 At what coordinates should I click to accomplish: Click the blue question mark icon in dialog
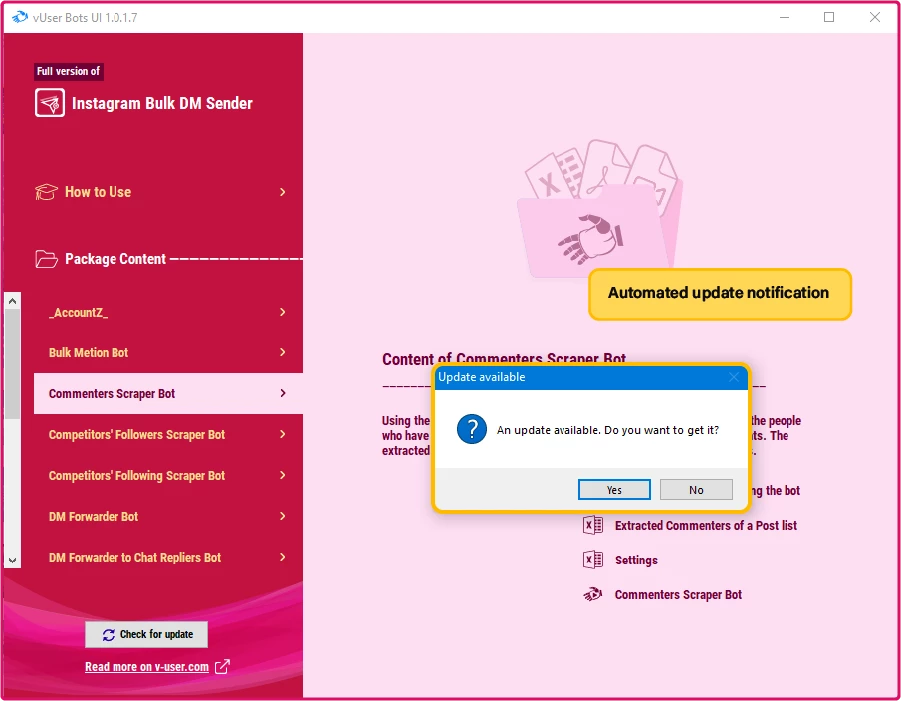point(472,429)
